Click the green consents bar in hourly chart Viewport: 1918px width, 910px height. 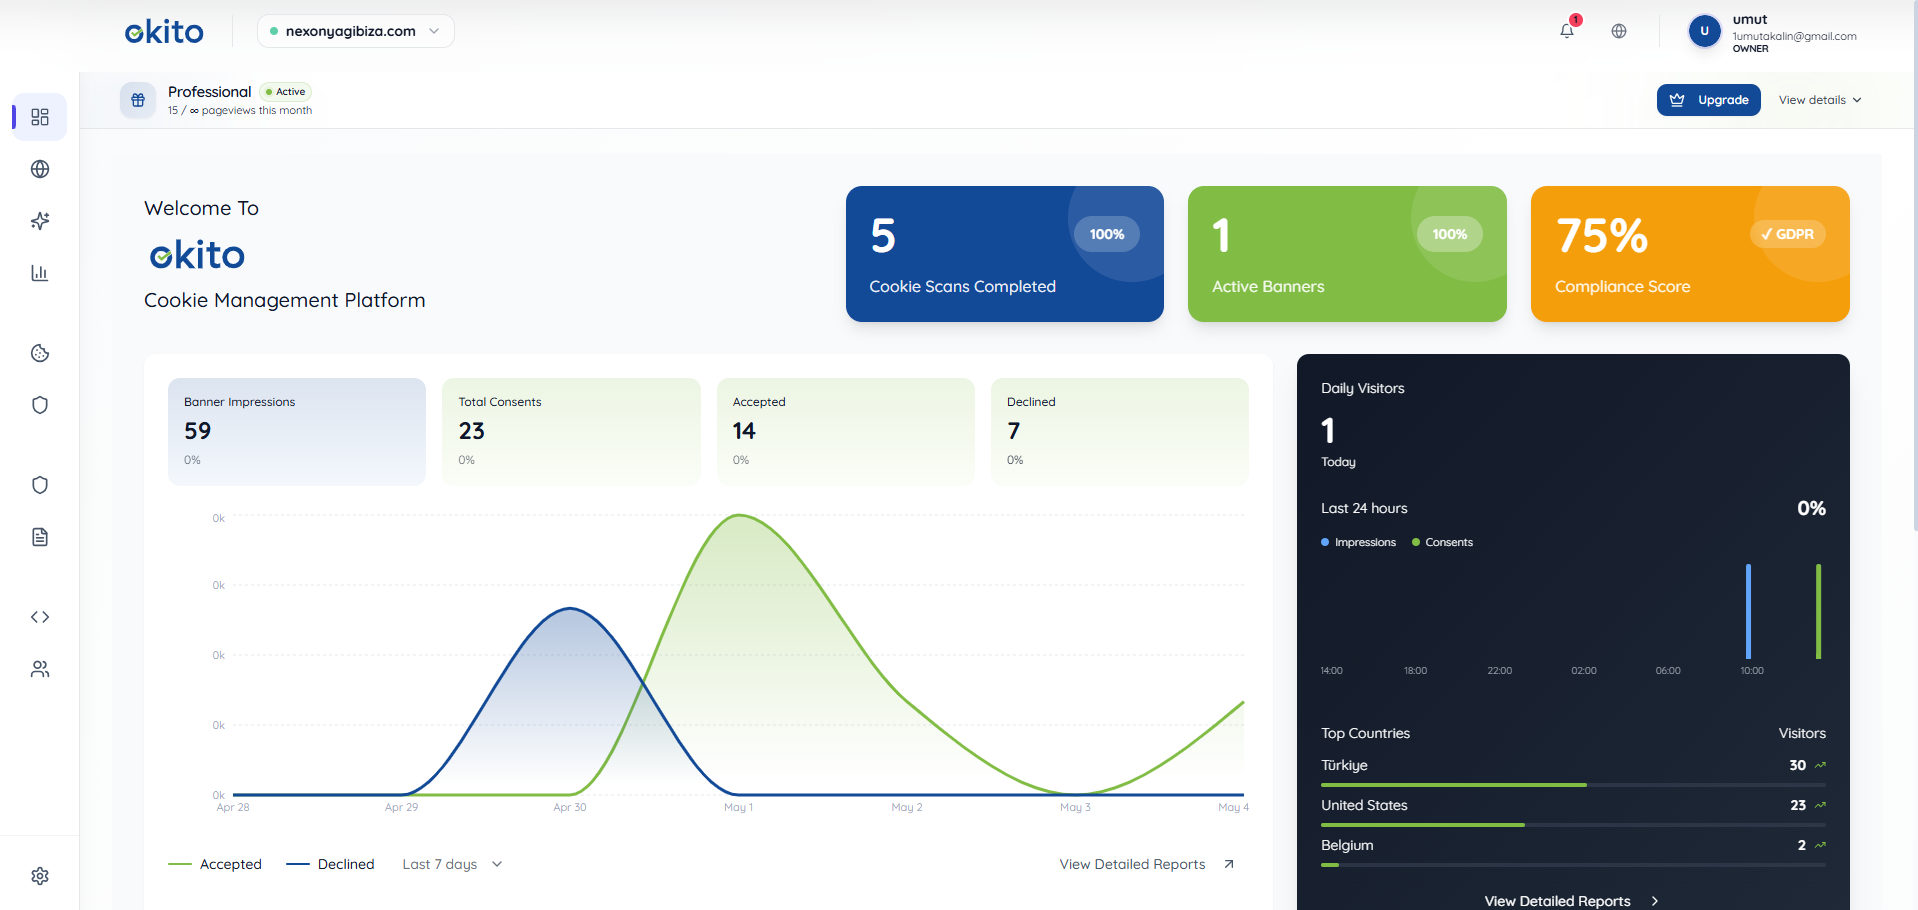pyautogui.click(x=1818, y=611)
